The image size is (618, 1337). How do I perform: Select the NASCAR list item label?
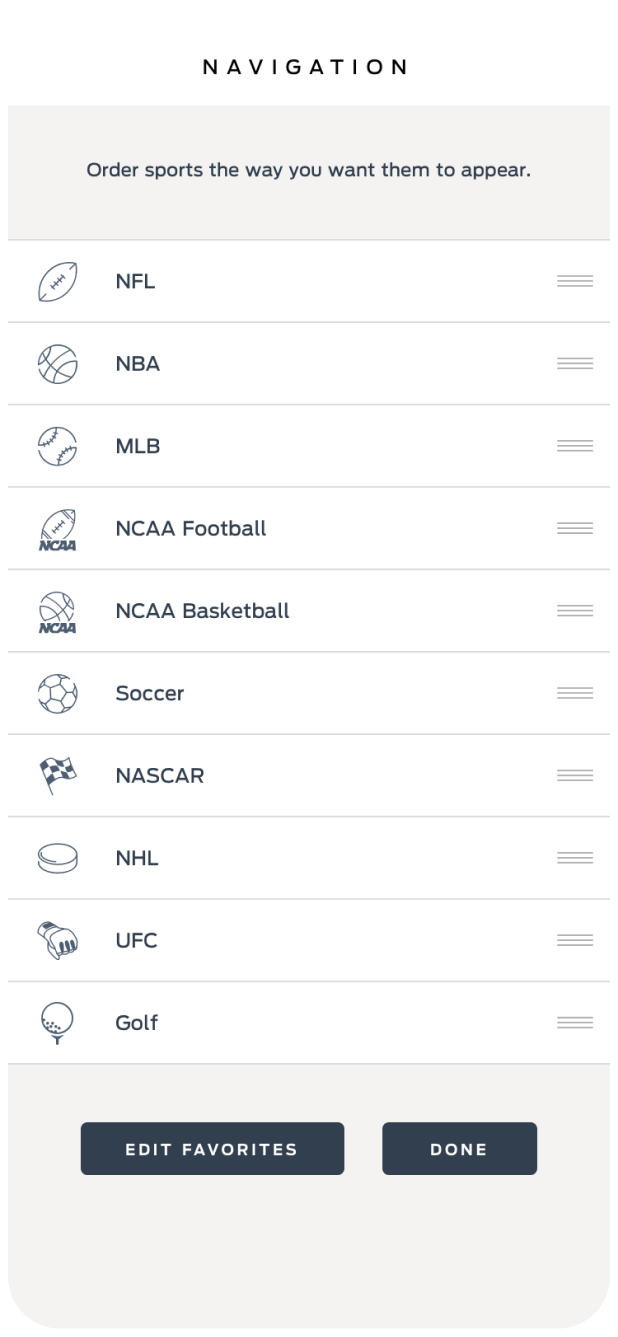[160, 776]
